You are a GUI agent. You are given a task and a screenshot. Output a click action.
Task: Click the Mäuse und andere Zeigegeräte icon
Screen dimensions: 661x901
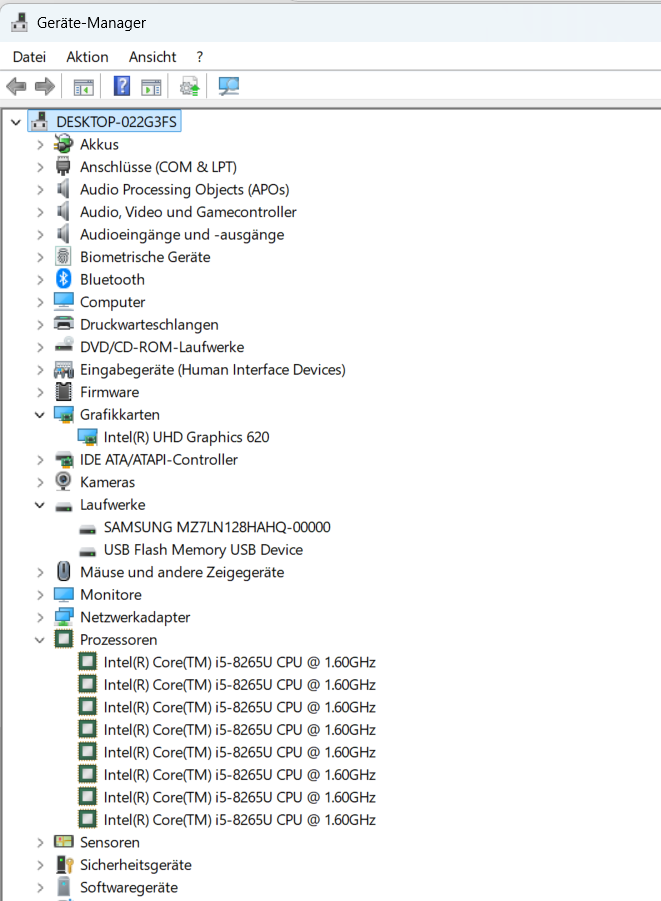(63, 572)
